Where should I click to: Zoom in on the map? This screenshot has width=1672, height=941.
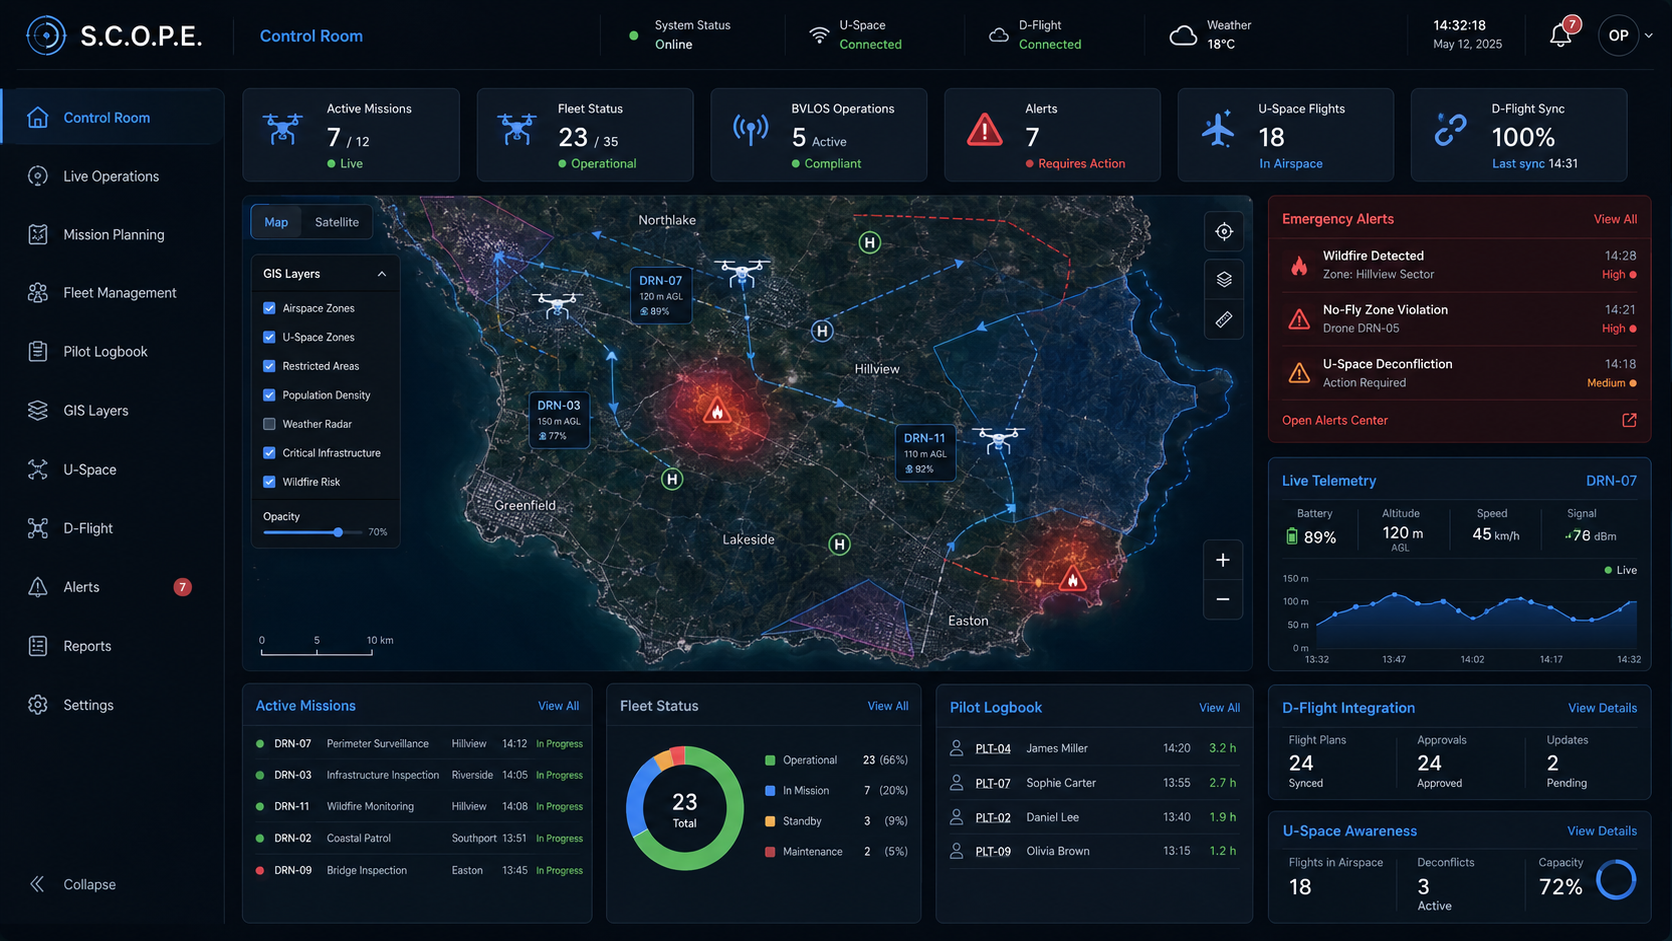(1223, 560)
